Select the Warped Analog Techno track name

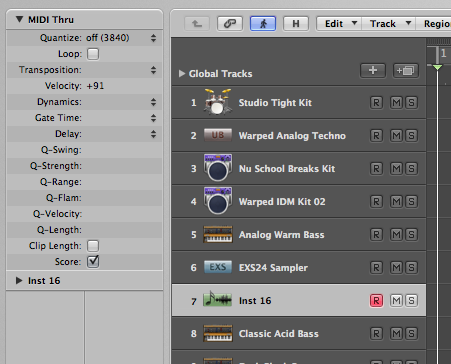(292, 136)
